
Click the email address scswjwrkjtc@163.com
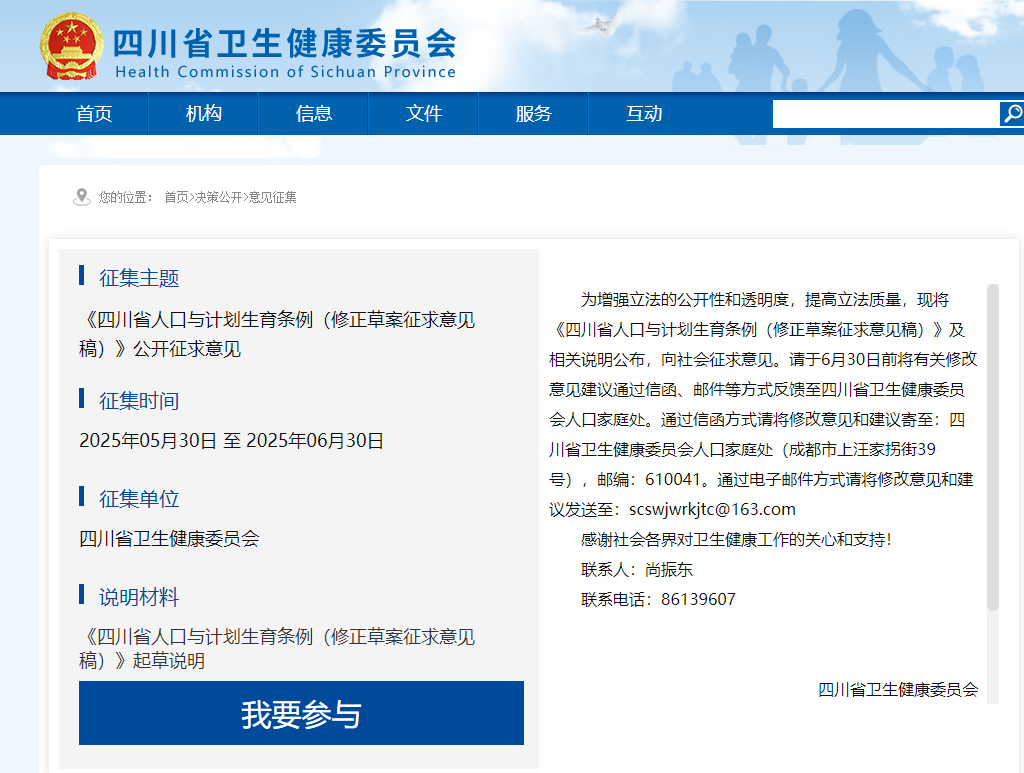tap(713, 509)
